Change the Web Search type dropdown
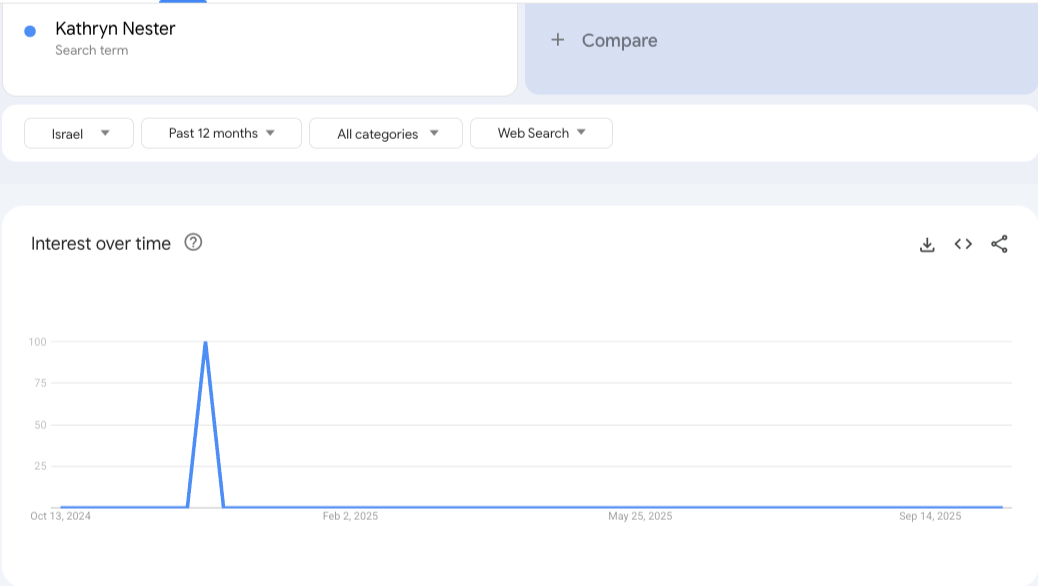This screenshot has height=586, width=1038. coord(541,133)
